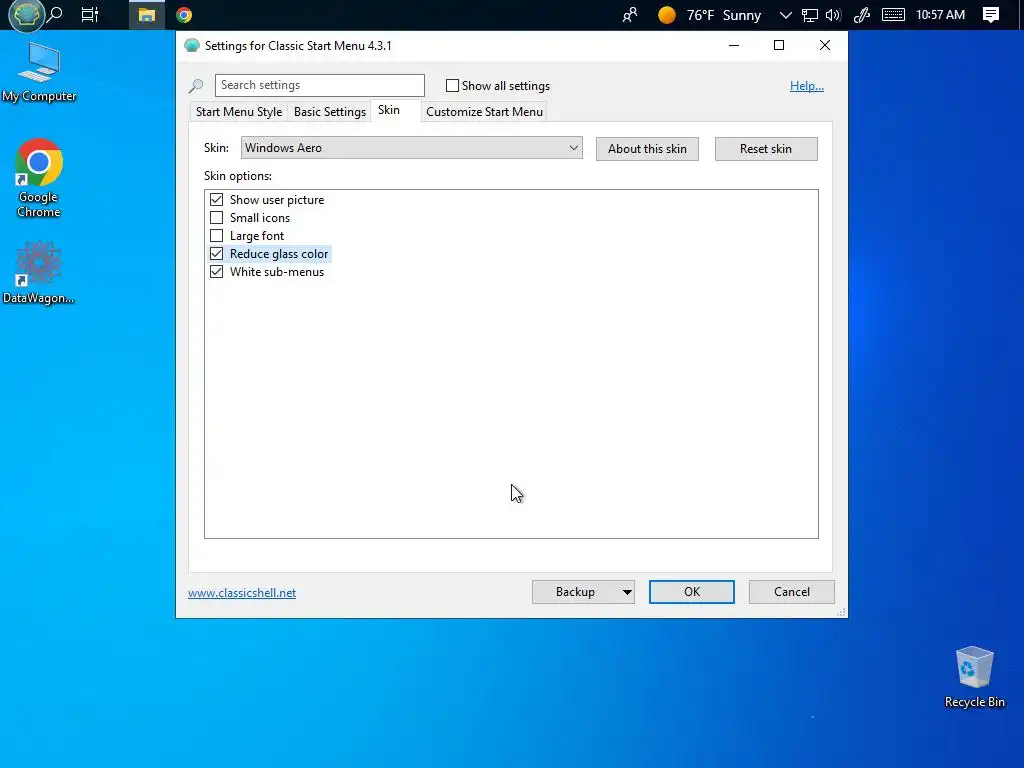Click the magnifier icon beside Search settings
1024x768 pixels.
196,86
